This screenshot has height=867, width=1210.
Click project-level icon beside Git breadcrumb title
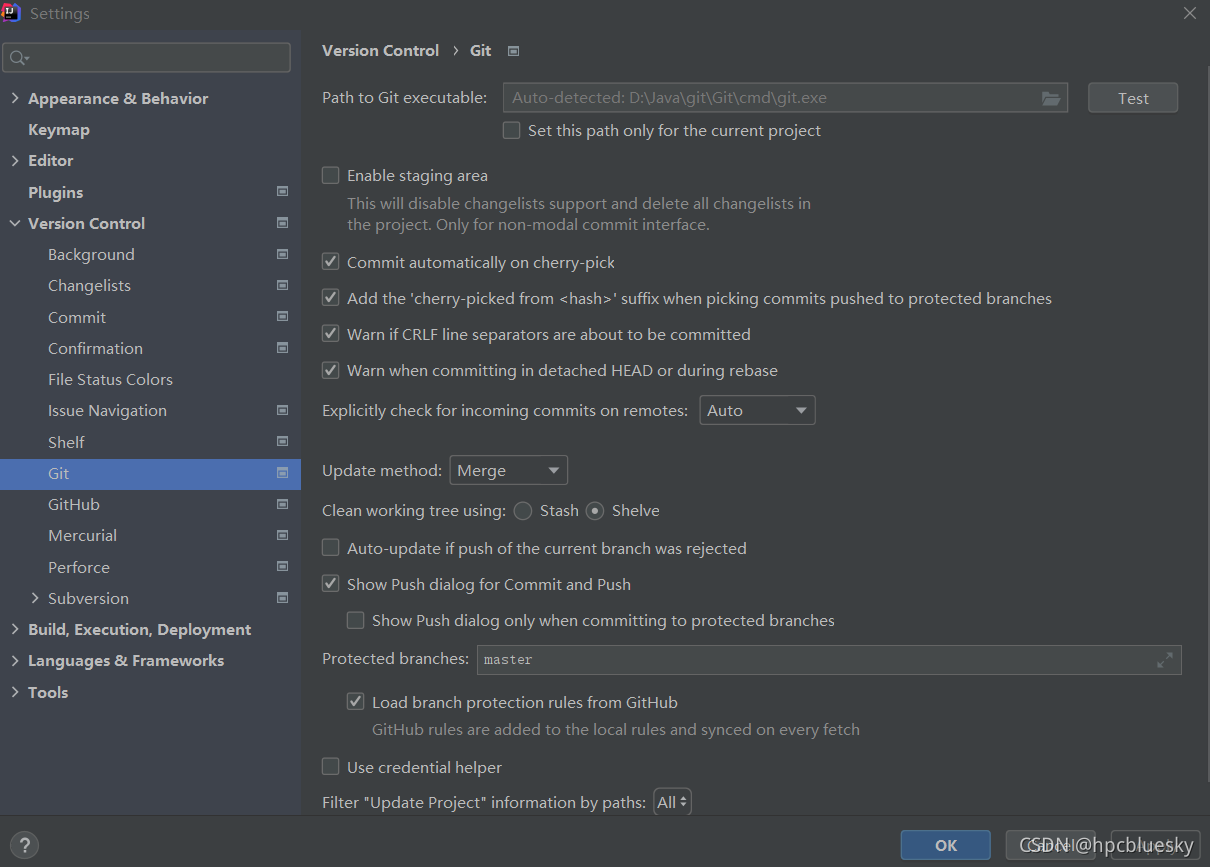[x=514, y=51]
